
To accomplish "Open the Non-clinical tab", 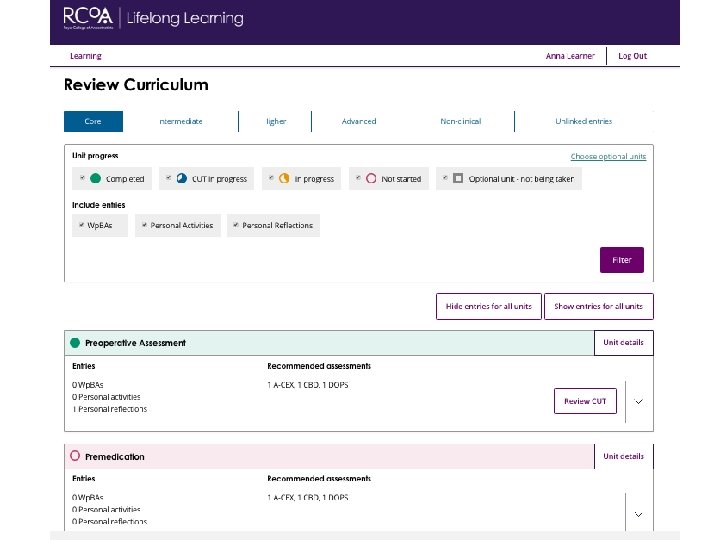I will coord(461,121).
